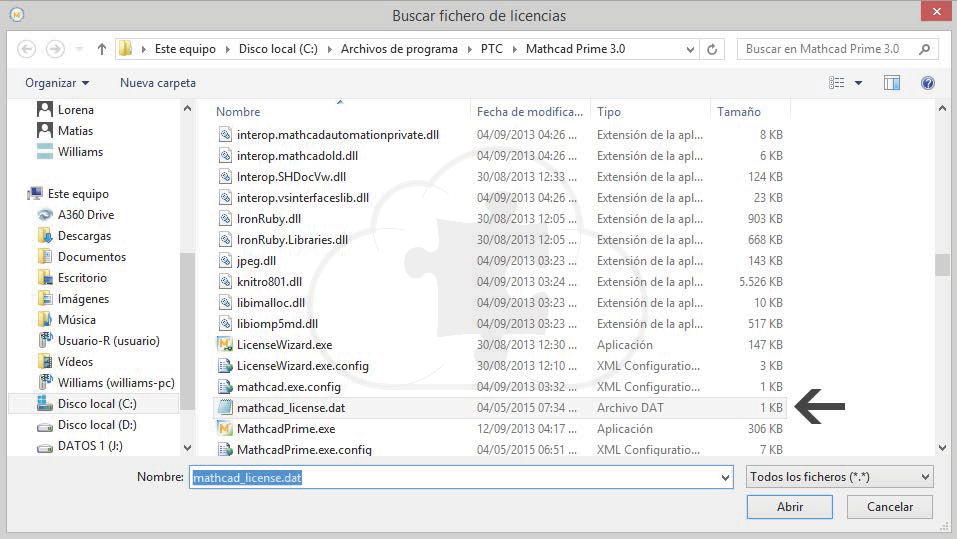Open the Imágenes folder
Image resolution: width=957 pixels, height=539 pixels.
coord(74,299)
